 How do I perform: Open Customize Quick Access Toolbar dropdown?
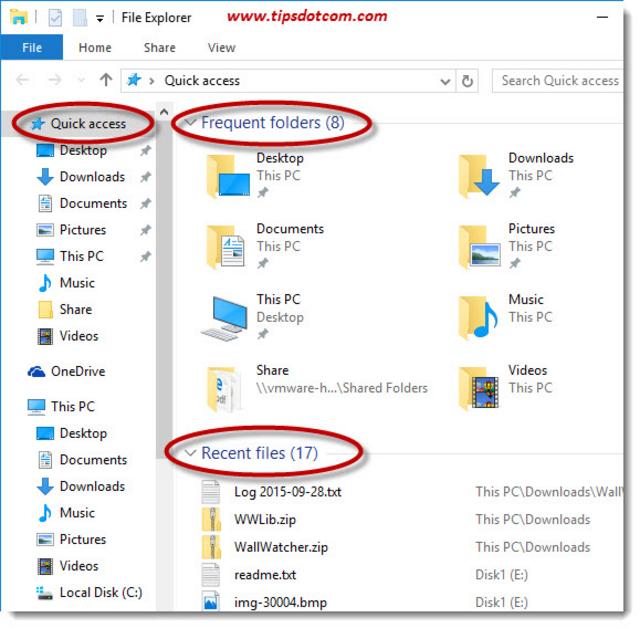[x=100, y=18]
